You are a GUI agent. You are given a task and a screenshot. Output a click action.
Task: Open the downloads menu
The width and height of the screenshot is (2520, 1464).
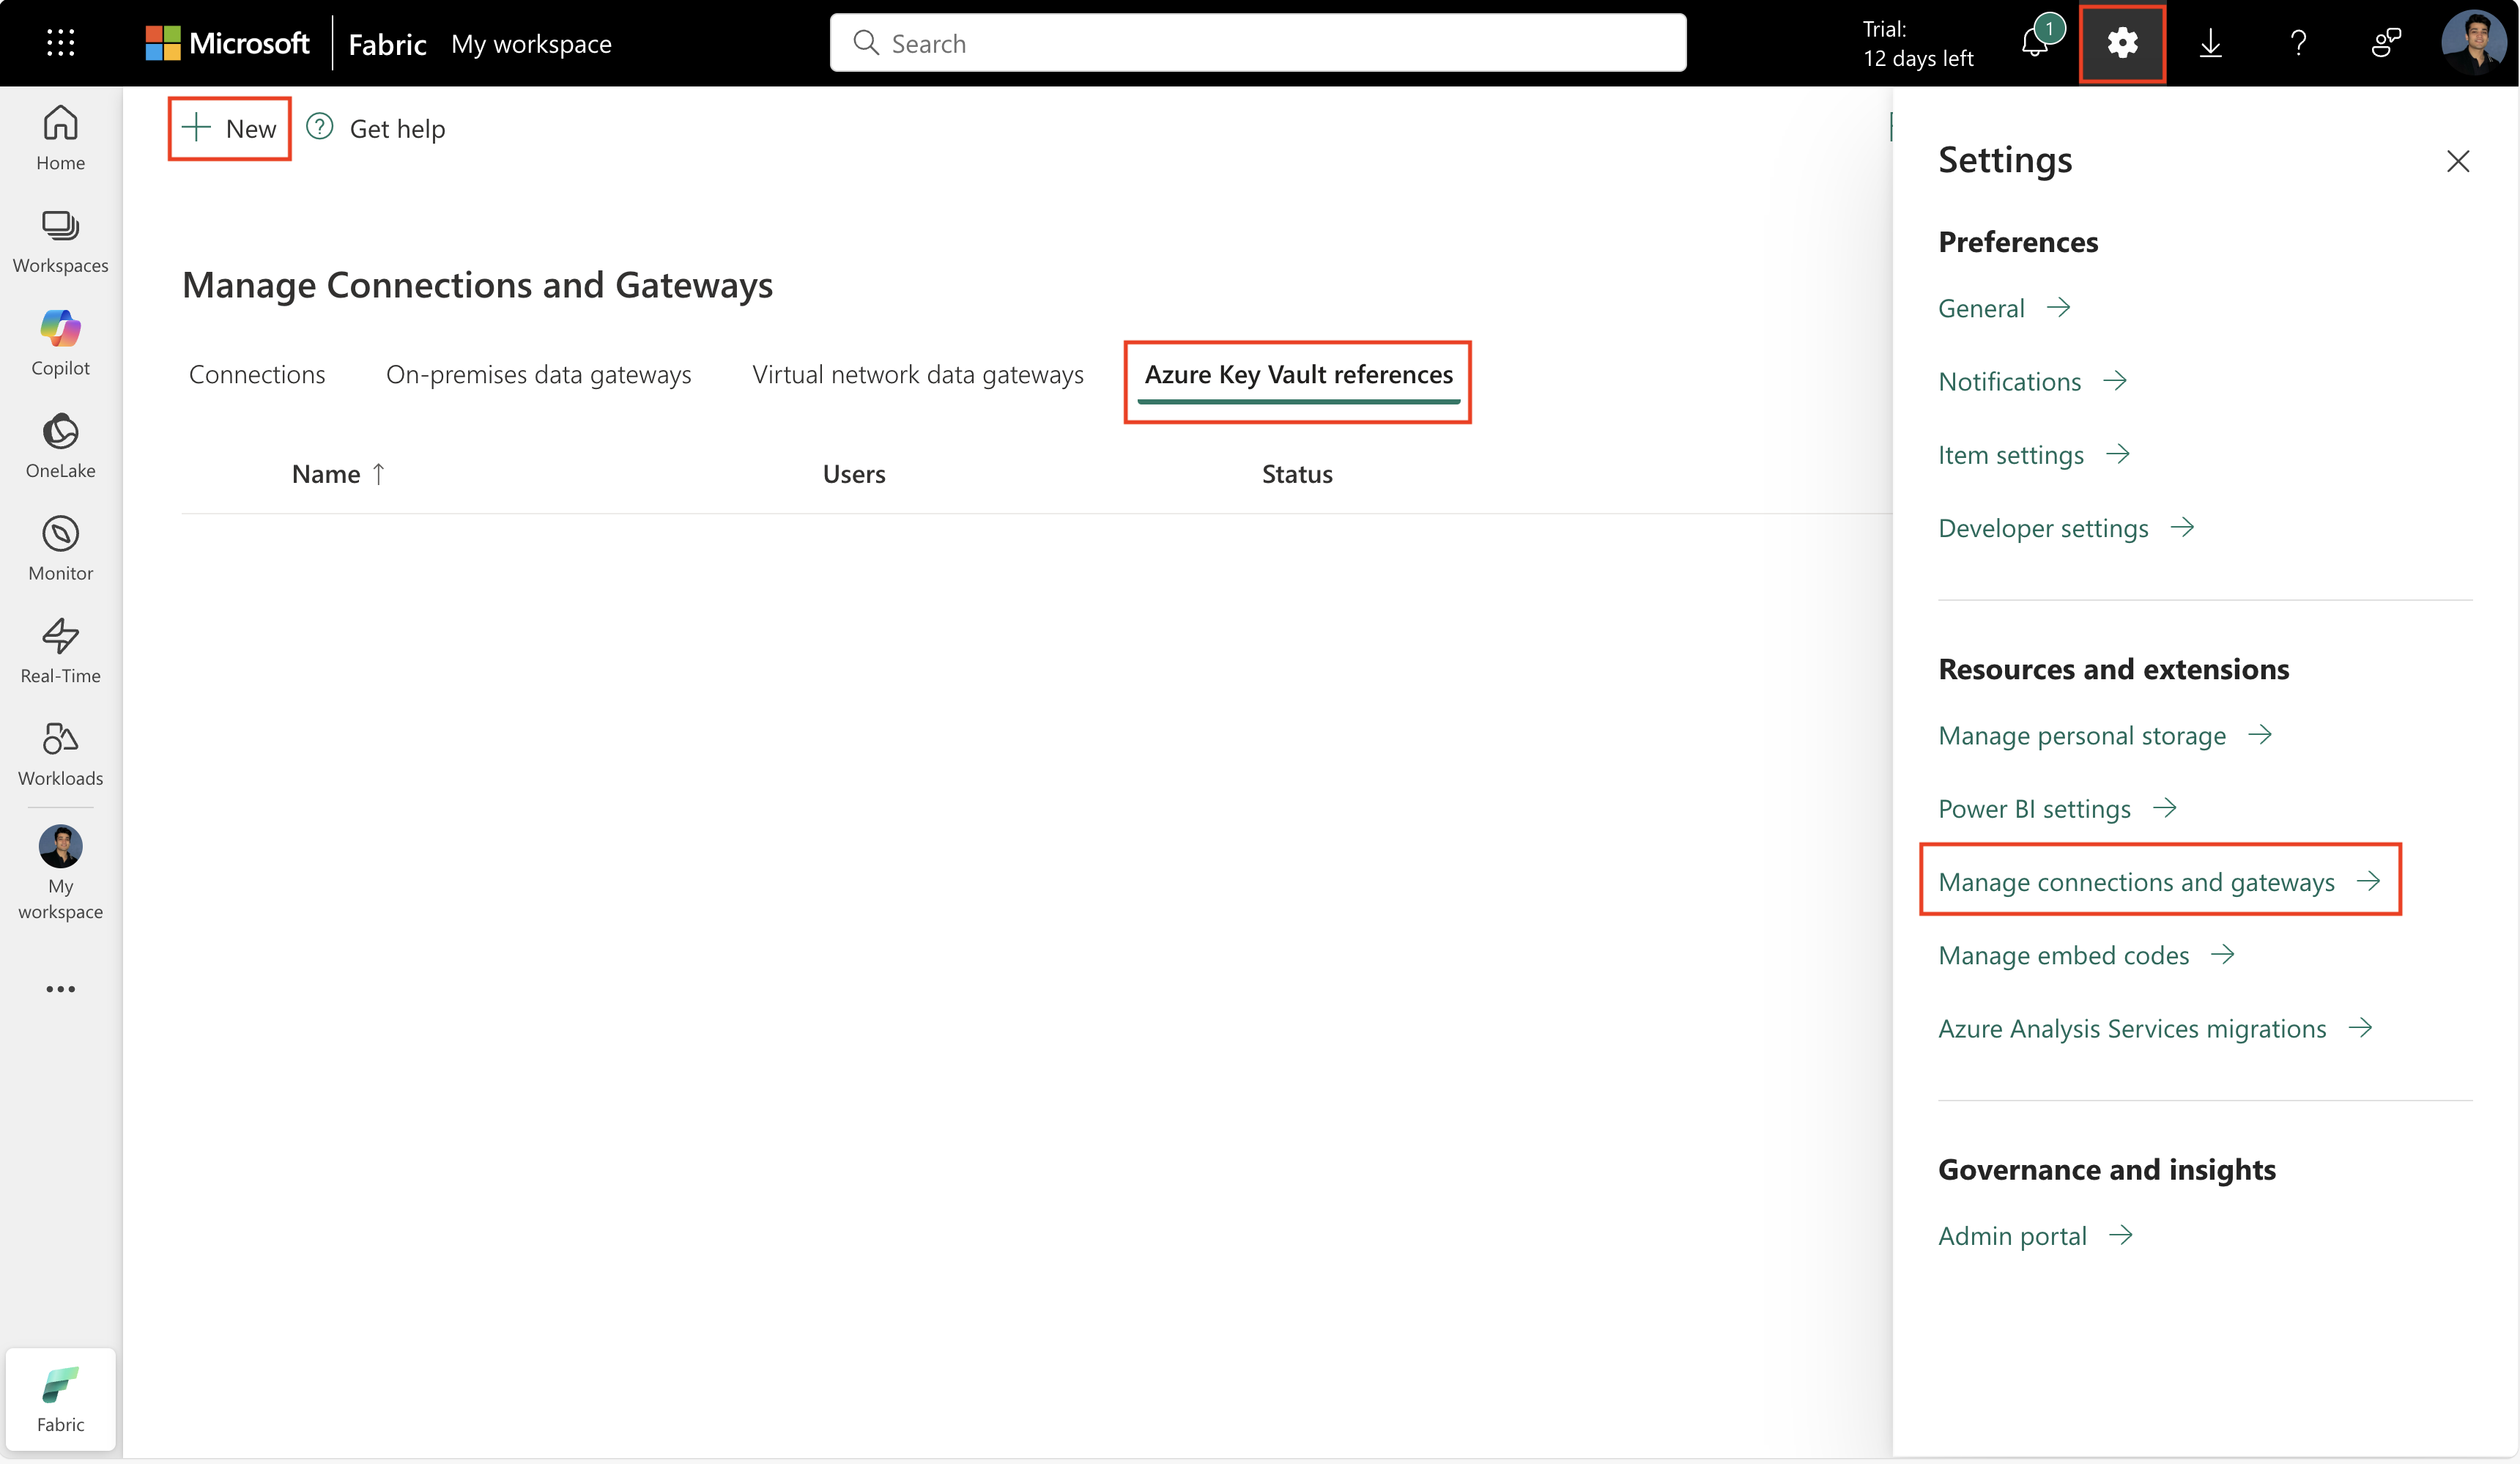pyautogui.click(x=2210, y=43)
